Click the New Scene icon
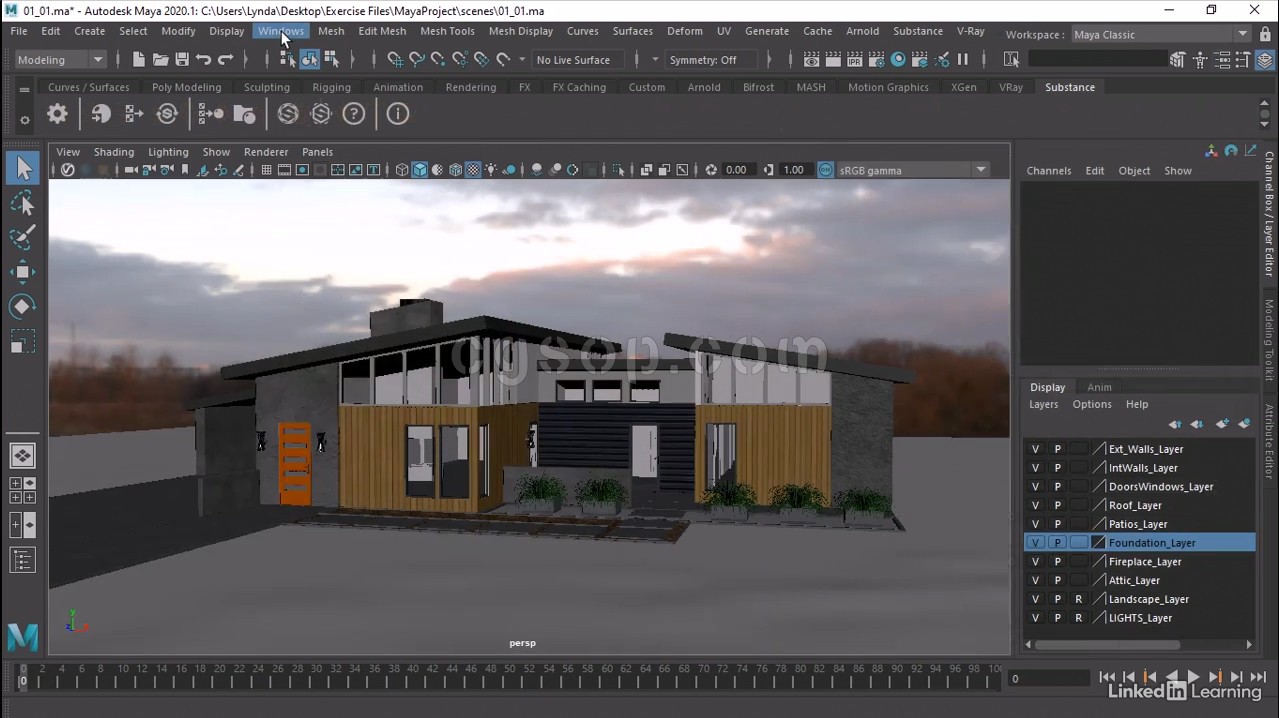This screenshot has width=1279, height=718. (138, 60)
